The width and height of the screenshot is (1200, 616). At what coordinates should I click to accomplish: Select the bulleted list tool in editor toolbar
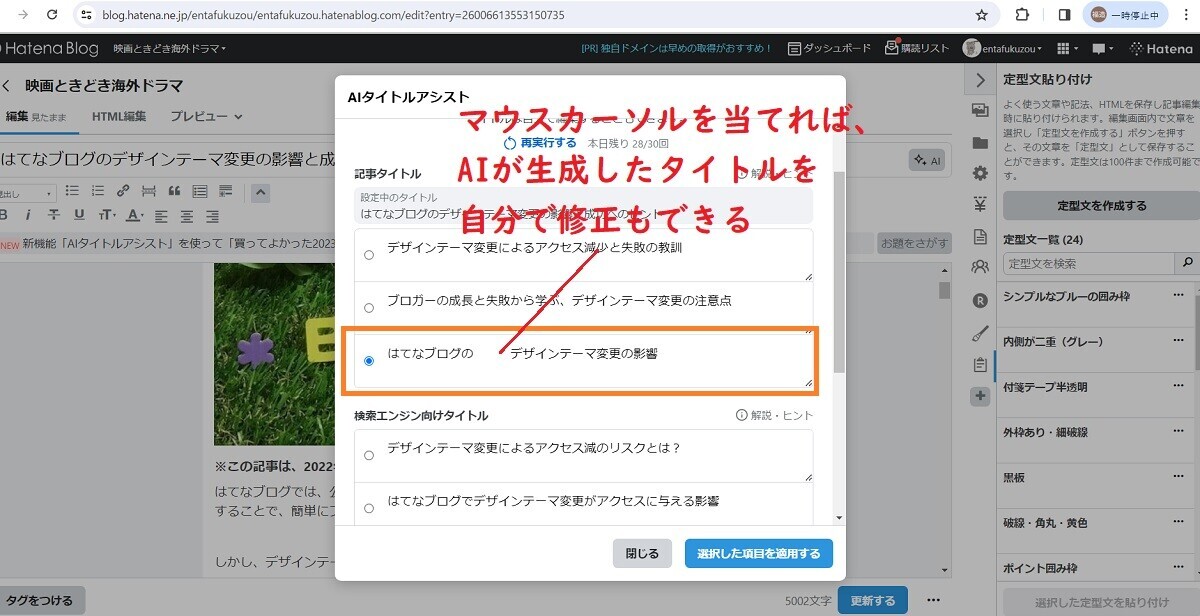pos(70,191)
